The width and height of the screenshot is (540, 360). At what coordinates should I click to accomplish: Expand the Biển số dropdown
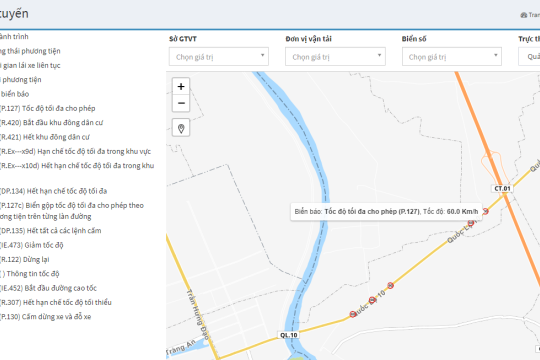pyautogui.click(x=452, y=56)
